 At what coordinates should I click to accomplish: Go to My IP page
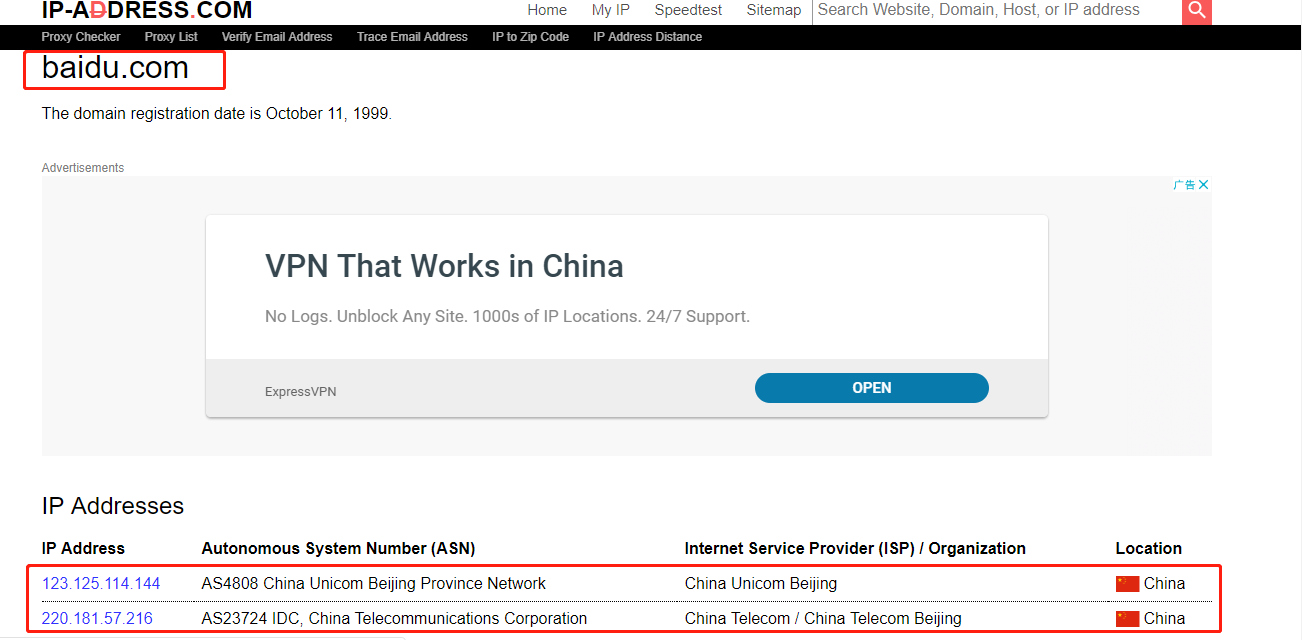point(611,10)
